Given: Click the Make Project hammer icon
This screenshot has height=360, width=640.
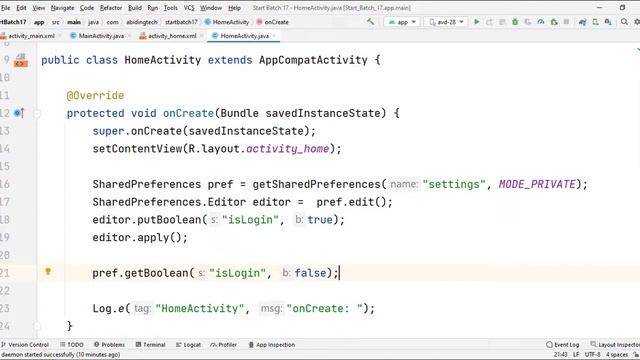Looking at the screenshot, I should pyautogui.click(x=370, y=22).
